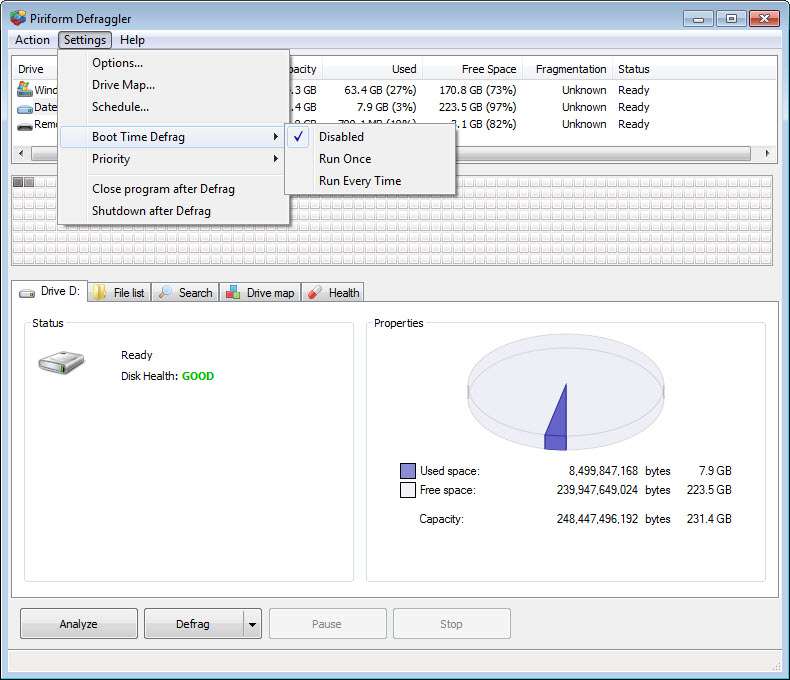Click the Defrag button
The width and height of the screenshot is (790, 680).
click(193, 624)
